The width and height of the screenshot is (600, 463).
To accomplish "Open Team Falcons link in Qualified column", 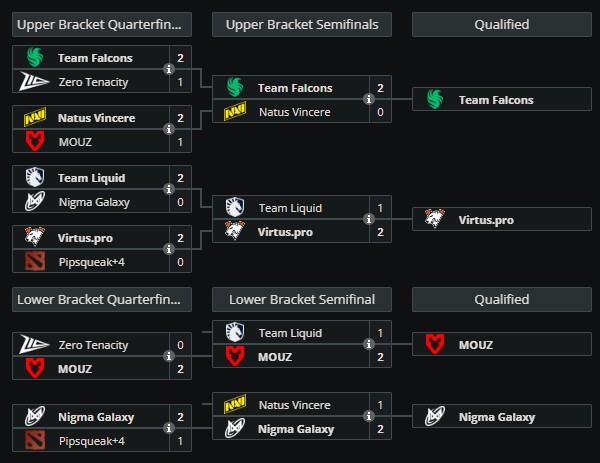I will click(496, 100).
